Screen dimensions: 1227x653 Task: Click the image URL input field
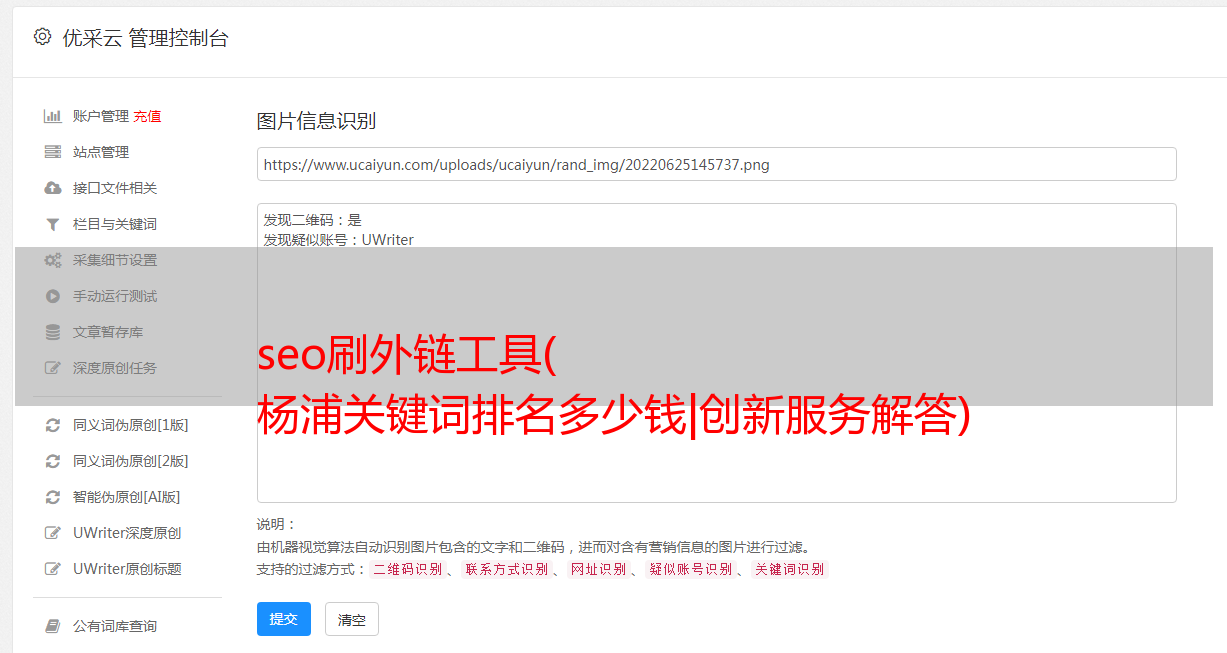click(716, 164)
